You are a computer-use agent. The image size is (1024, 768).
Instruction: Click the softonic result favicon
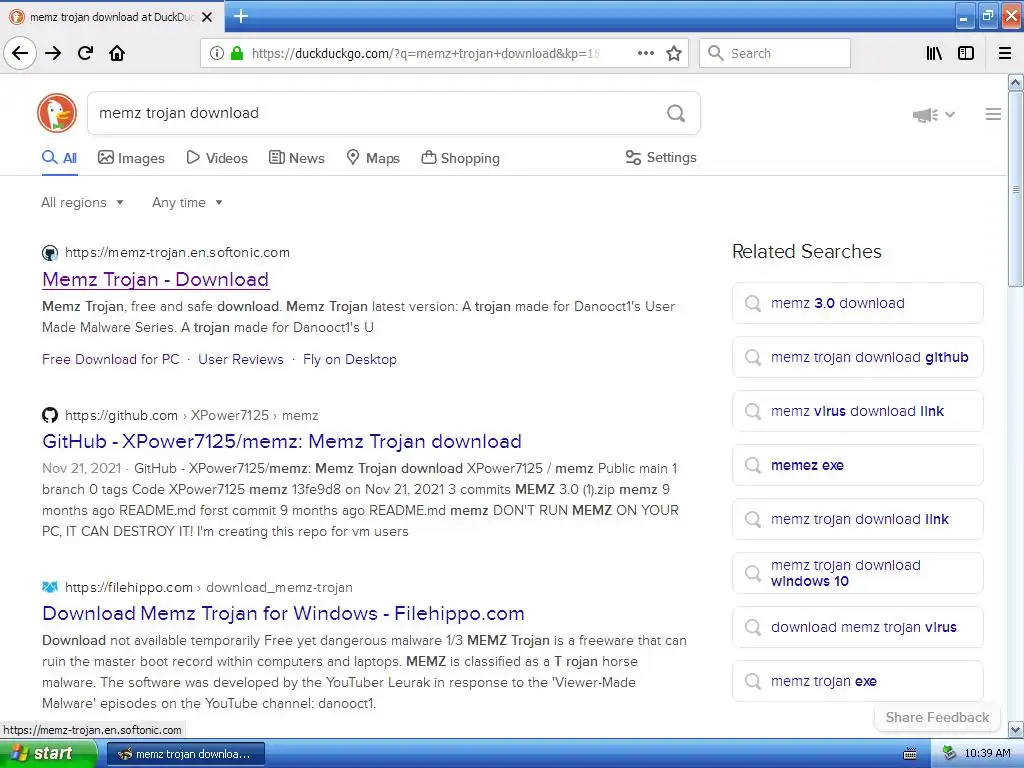[x=50, y=253]
